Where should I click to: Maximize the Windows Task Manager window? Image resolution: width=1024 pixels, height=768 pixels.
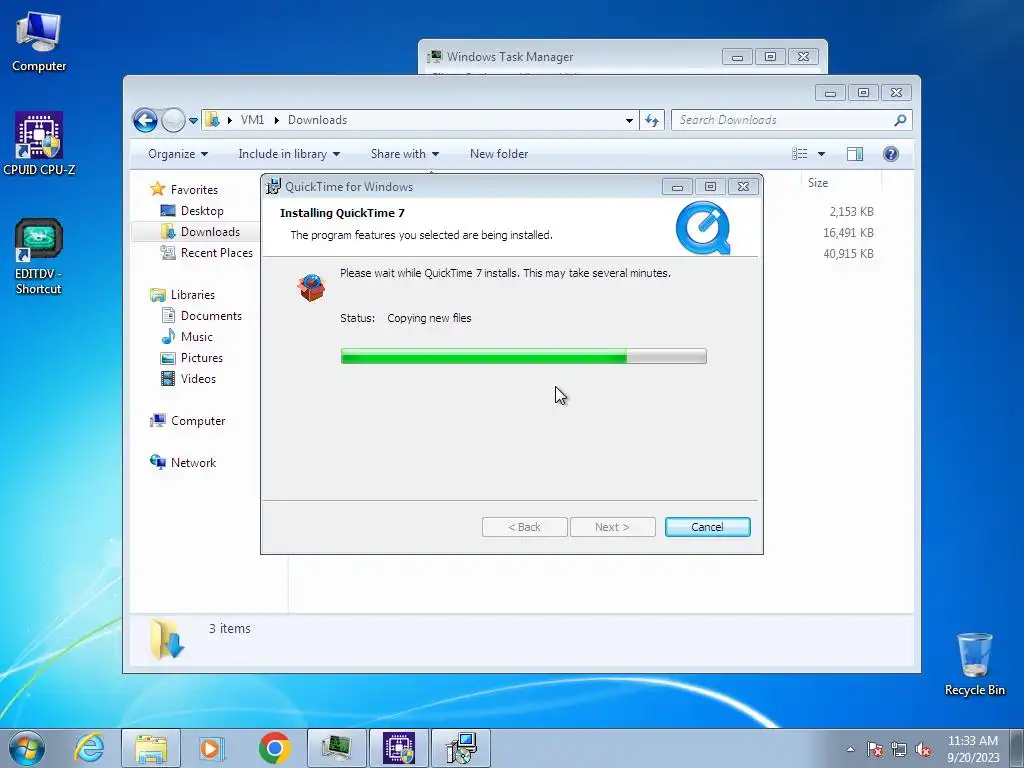(x=770, y=57)
